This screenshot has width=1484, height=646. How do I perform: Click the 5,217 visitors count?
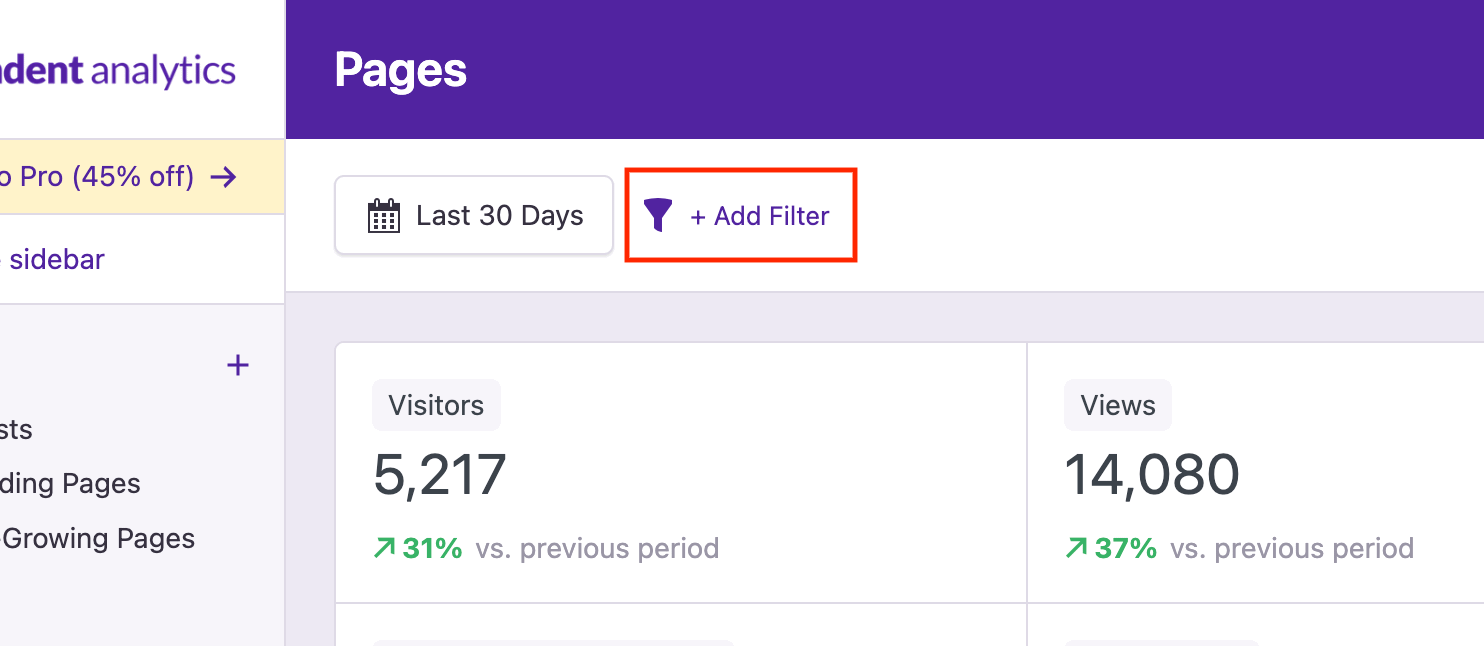(x=440, y=475)
